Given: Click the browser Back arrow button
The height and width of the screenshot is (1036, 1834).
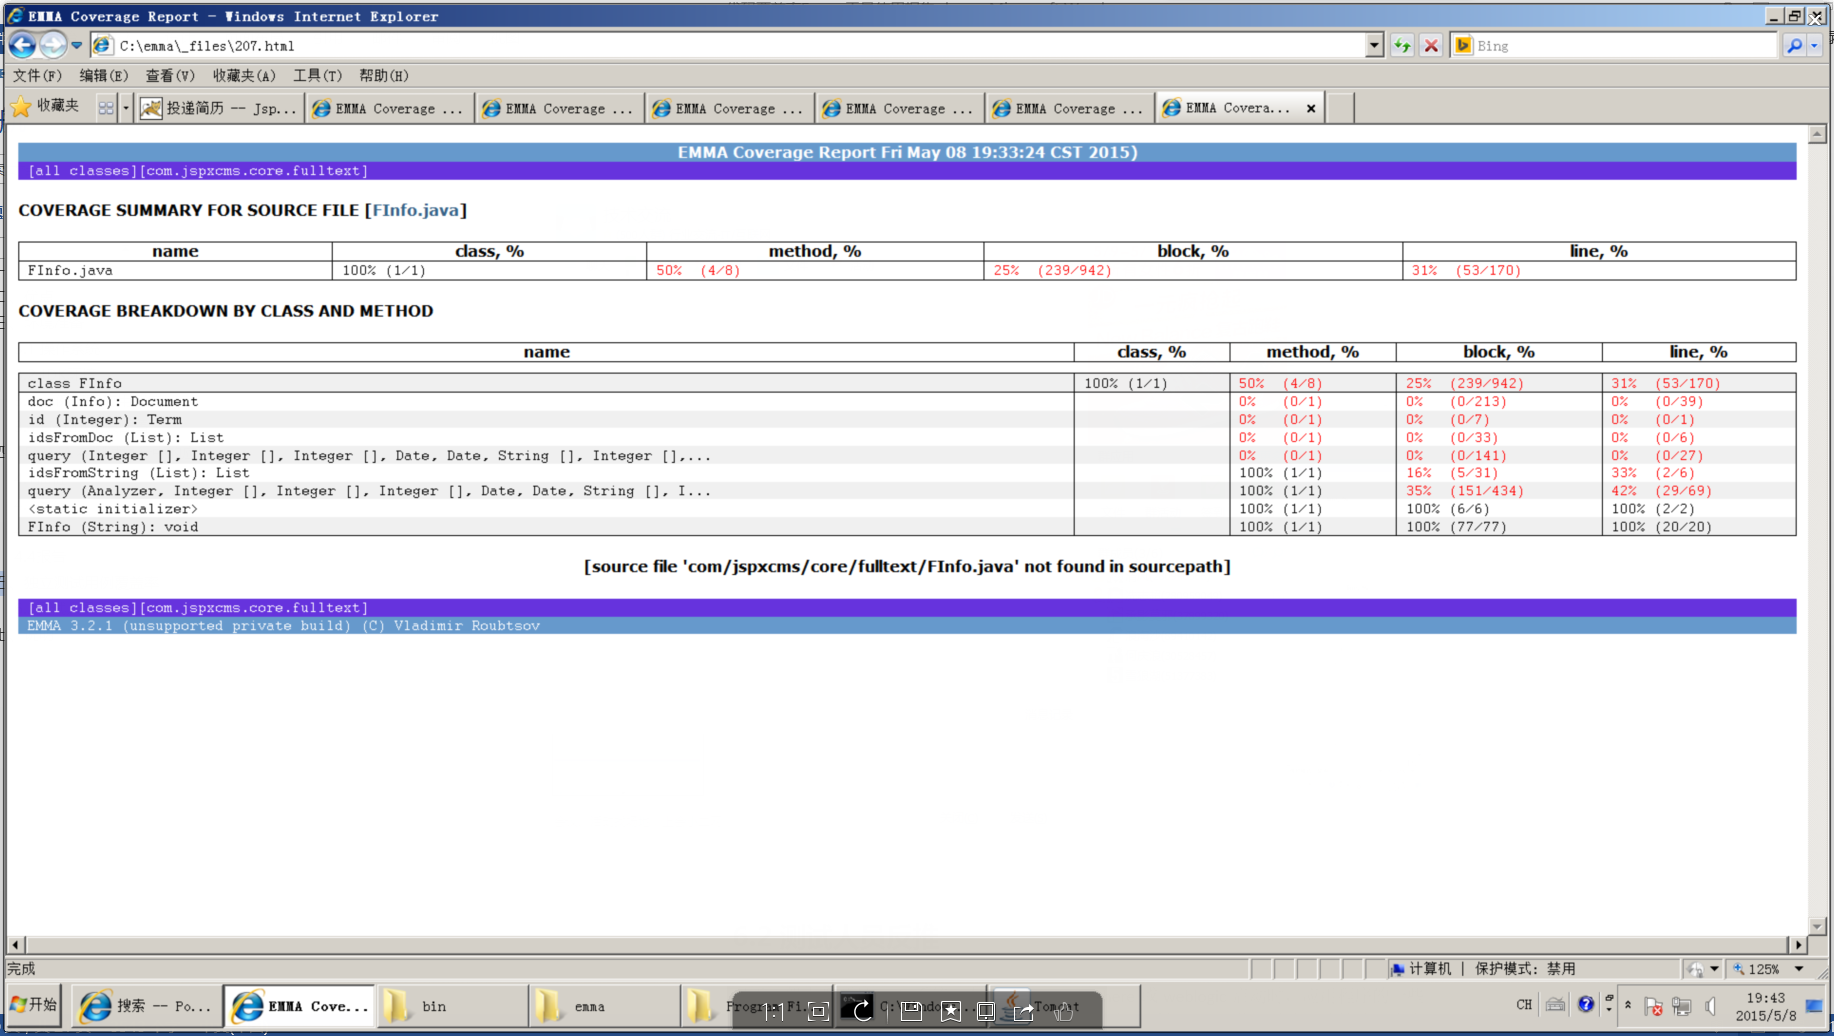Looking at the screenshot, I should point(22,45).
